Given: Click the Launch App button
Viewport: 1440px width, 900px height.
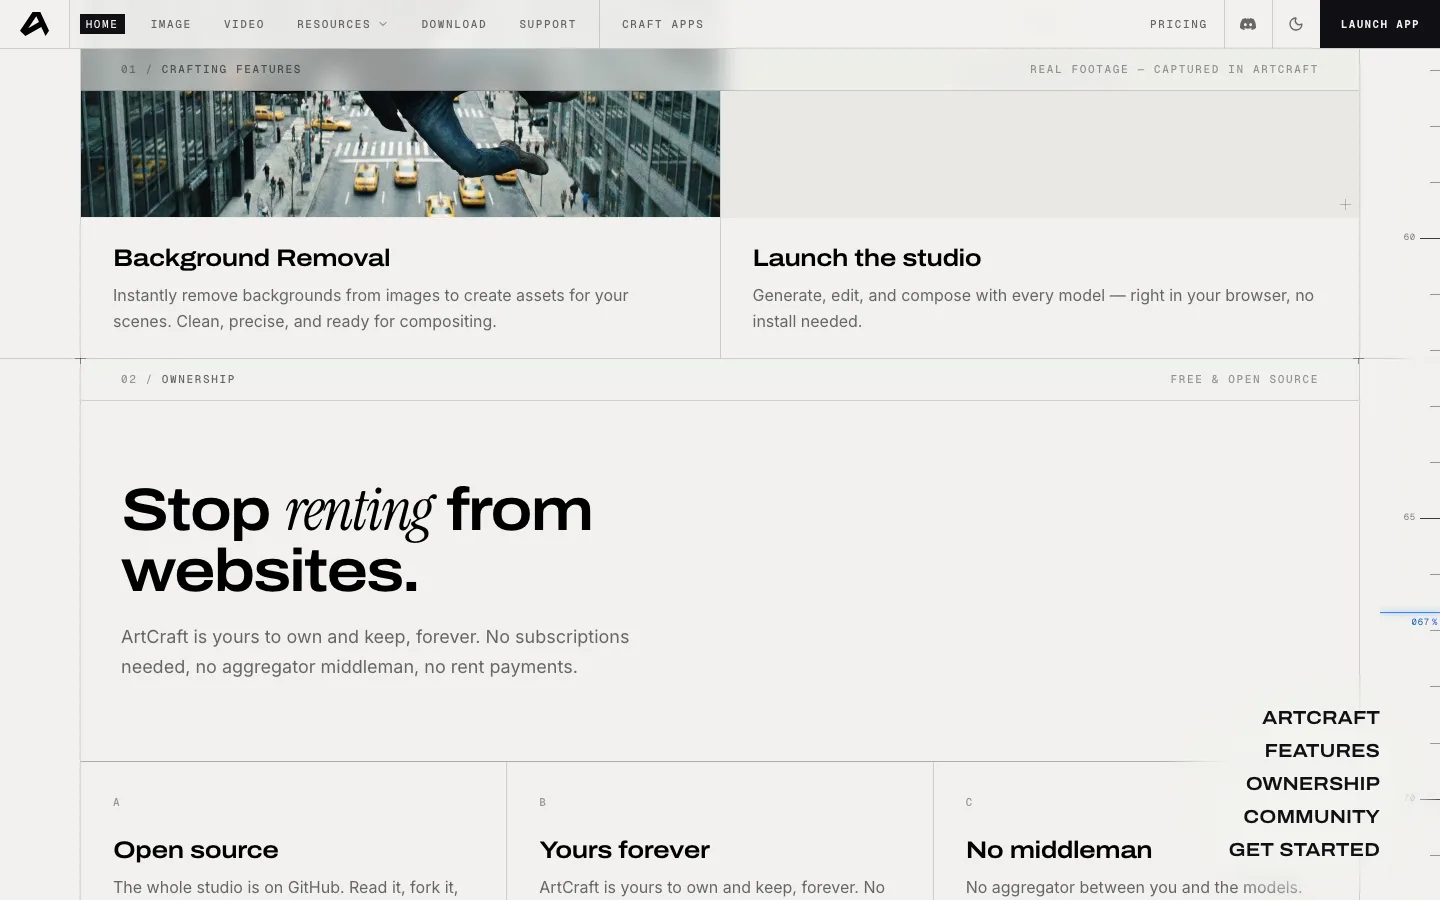Looking at the screenshot, I should (x=1380, y=24).
